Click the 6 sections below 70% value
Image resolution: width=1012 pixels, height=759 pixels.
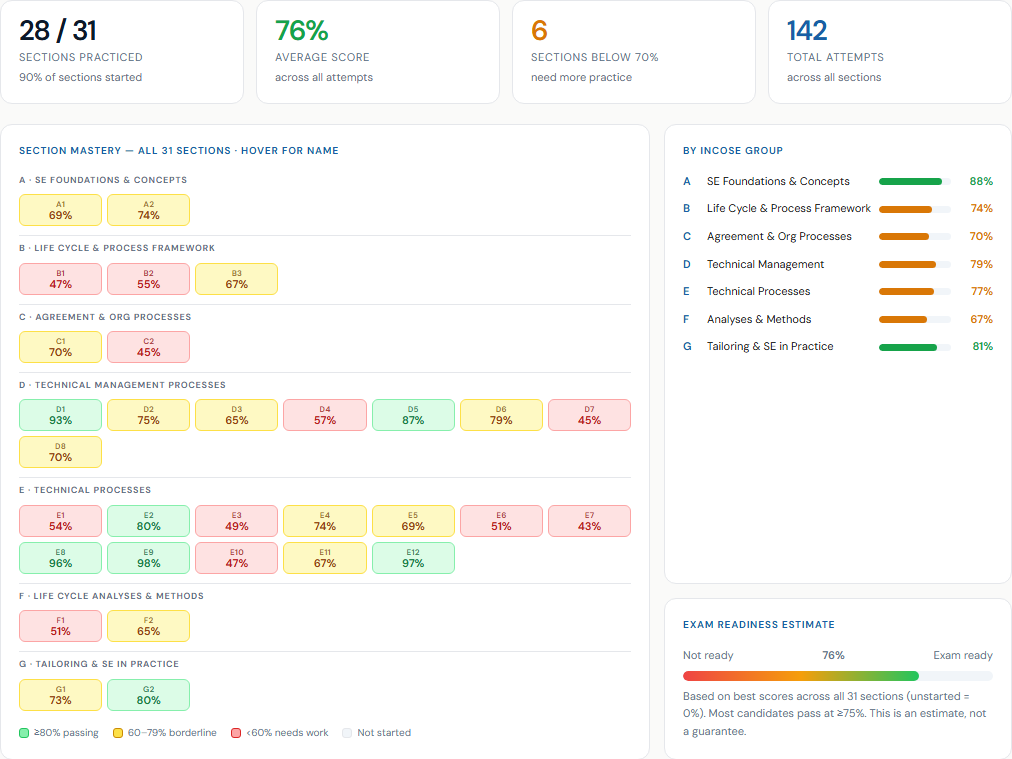[x=539, y=30]
